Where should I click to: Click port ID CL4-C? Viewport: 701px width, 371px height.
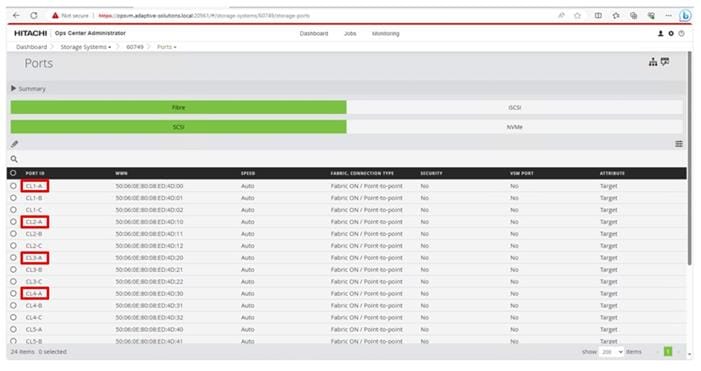[34, 317]
